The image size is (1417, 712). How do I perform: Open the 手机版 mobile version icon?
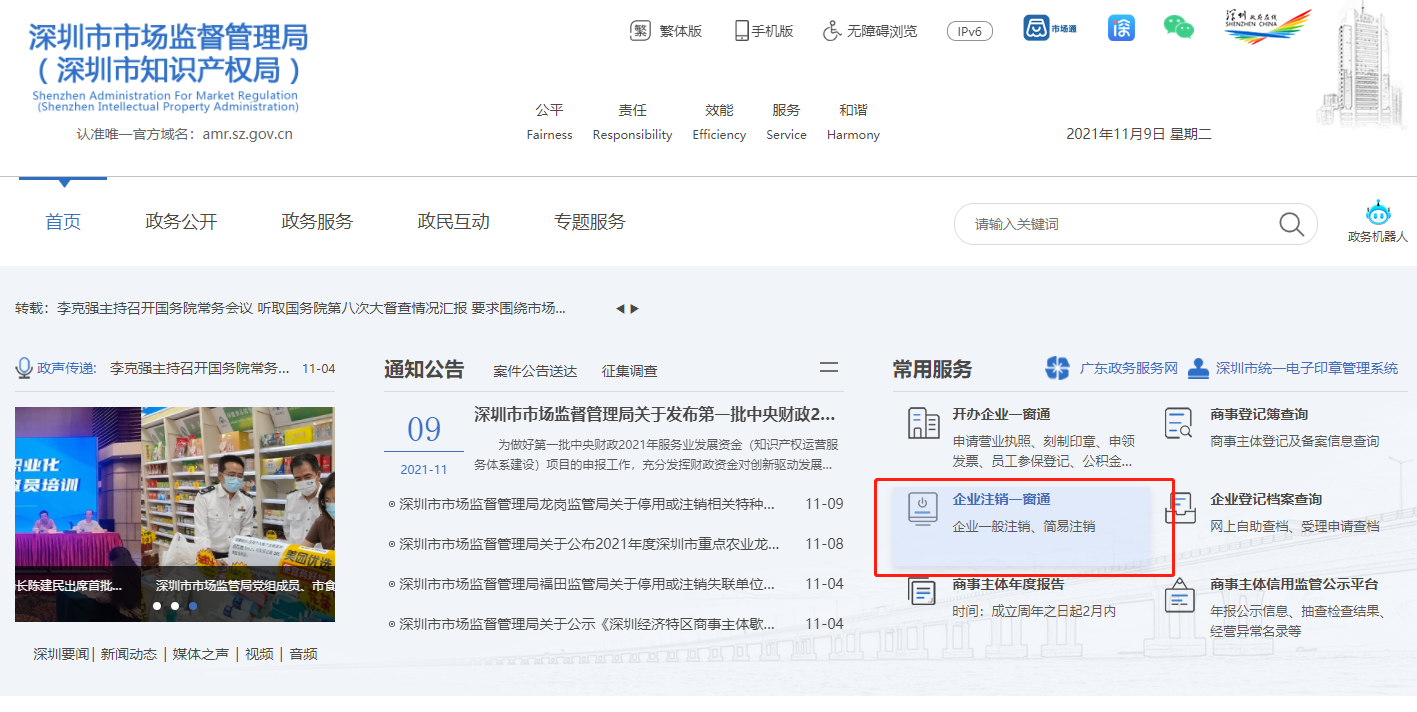741,30
